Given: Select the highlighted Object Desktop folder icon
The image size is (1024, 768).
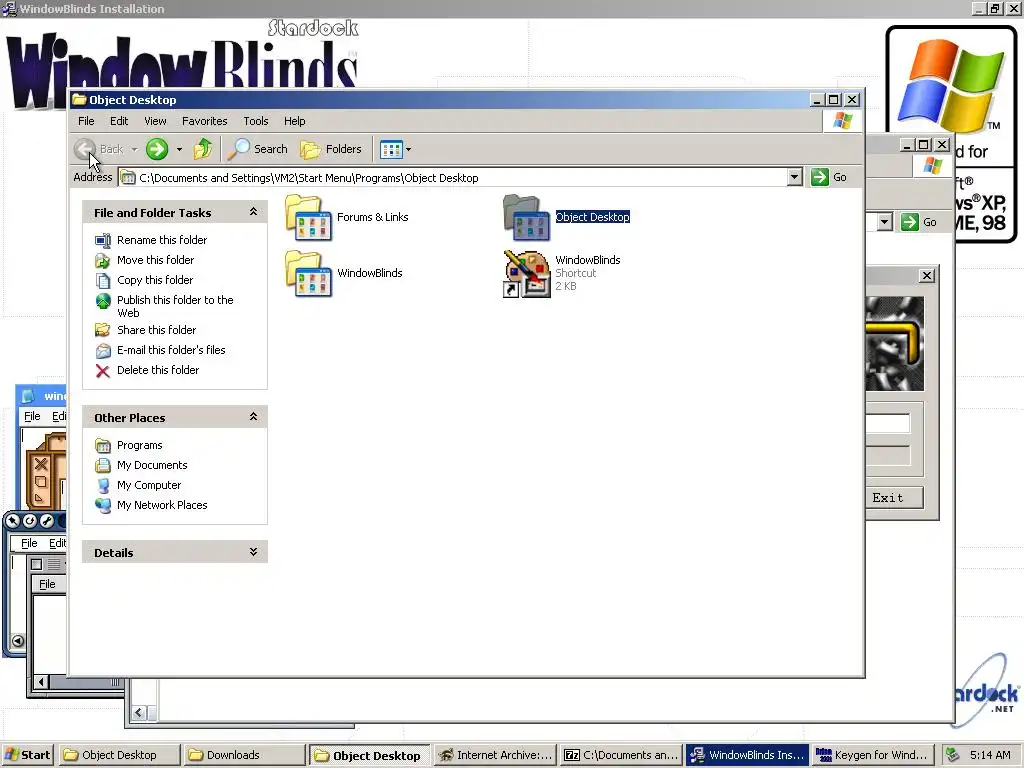Looking at the screenshot, I should tap(526, 217).
